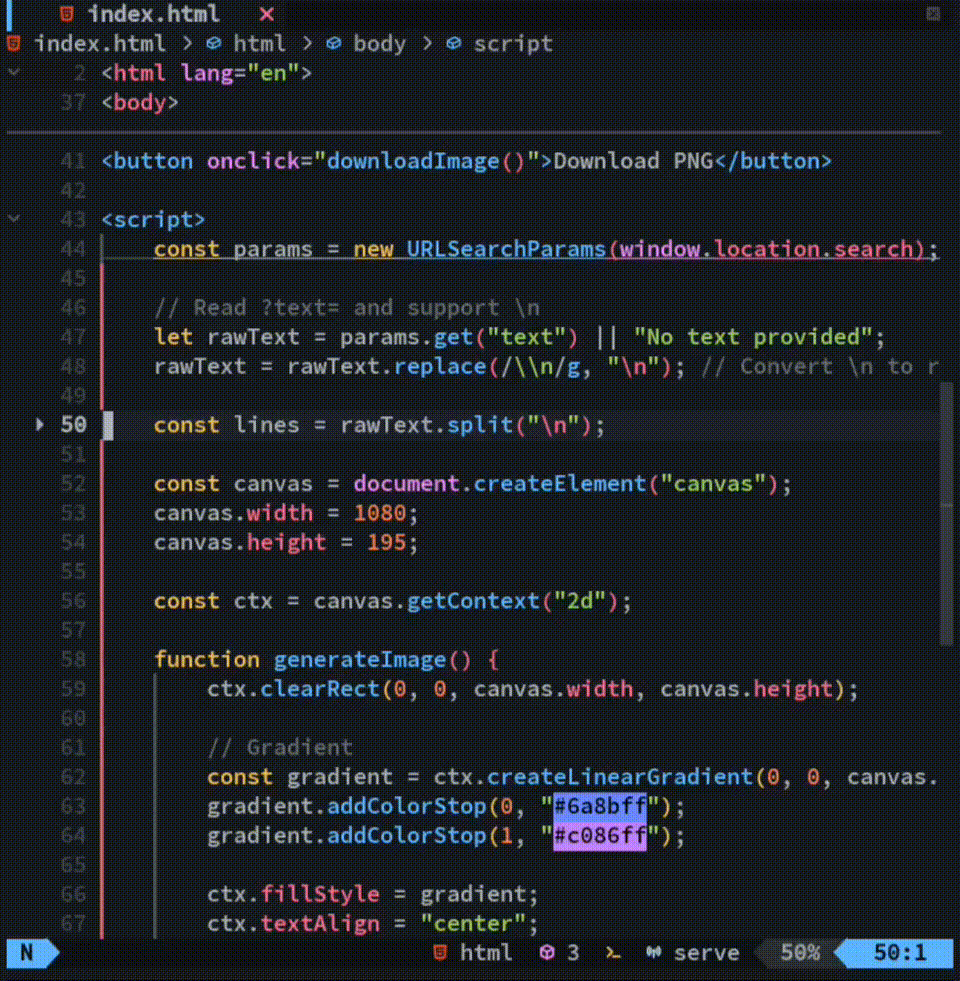Click the body breadcrumb segment
This screenshot has width=960, height=981.
(379, 44)
